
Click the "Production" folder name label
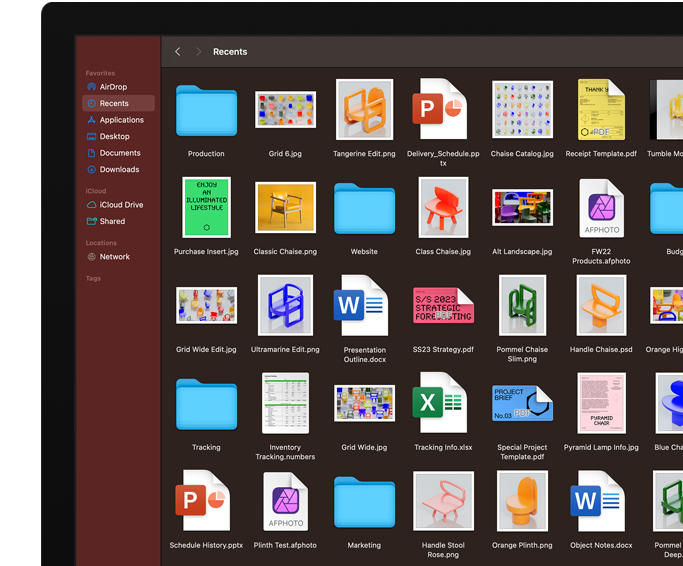tap(206, 153)
